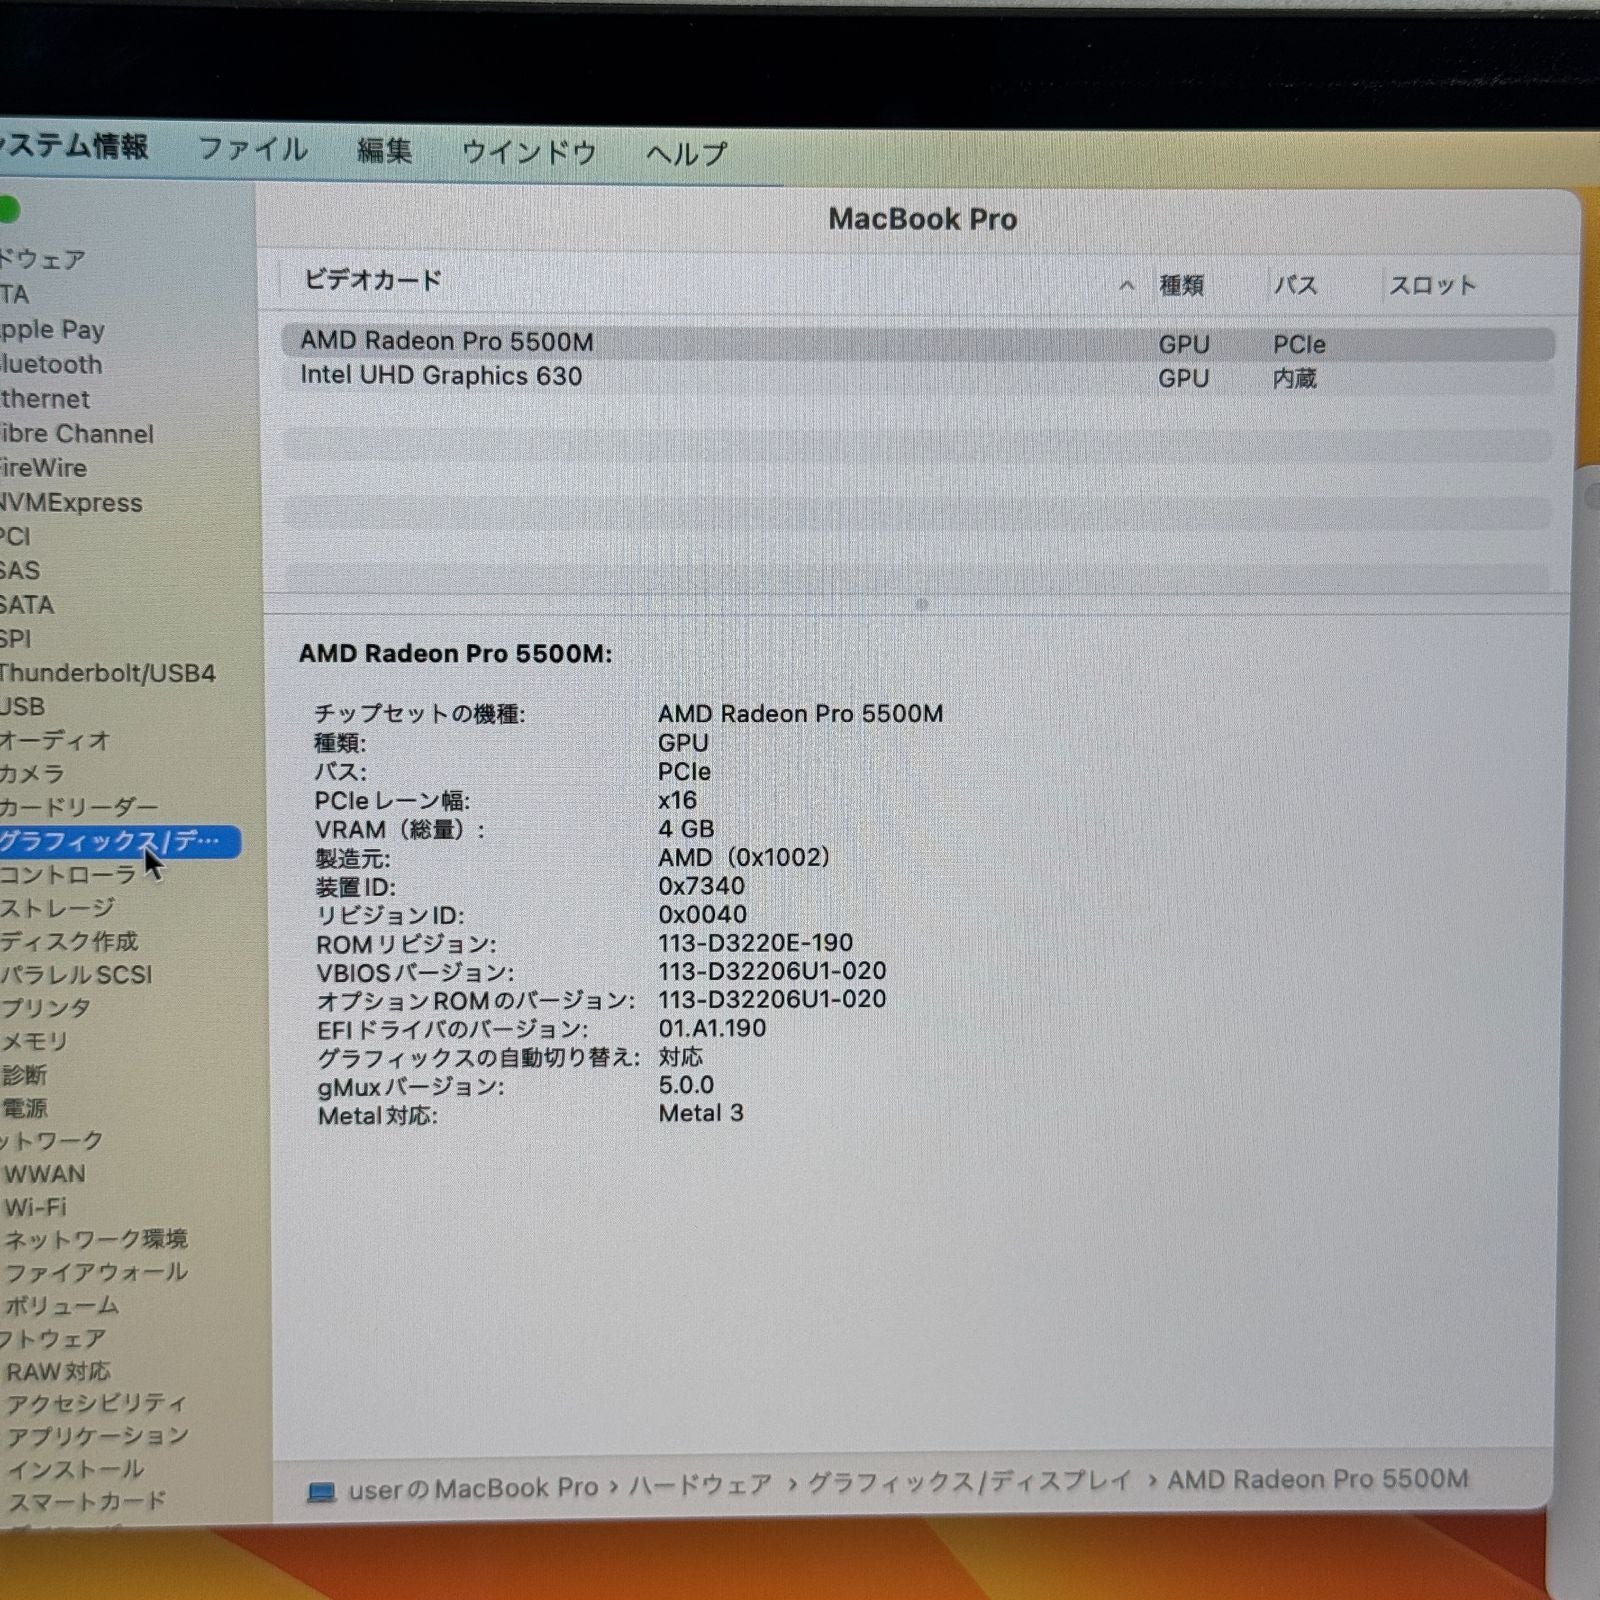The image size is (1600, 1600).
Task: Select RAW対応 in sidebar
Action: (x=58, y=1372)
